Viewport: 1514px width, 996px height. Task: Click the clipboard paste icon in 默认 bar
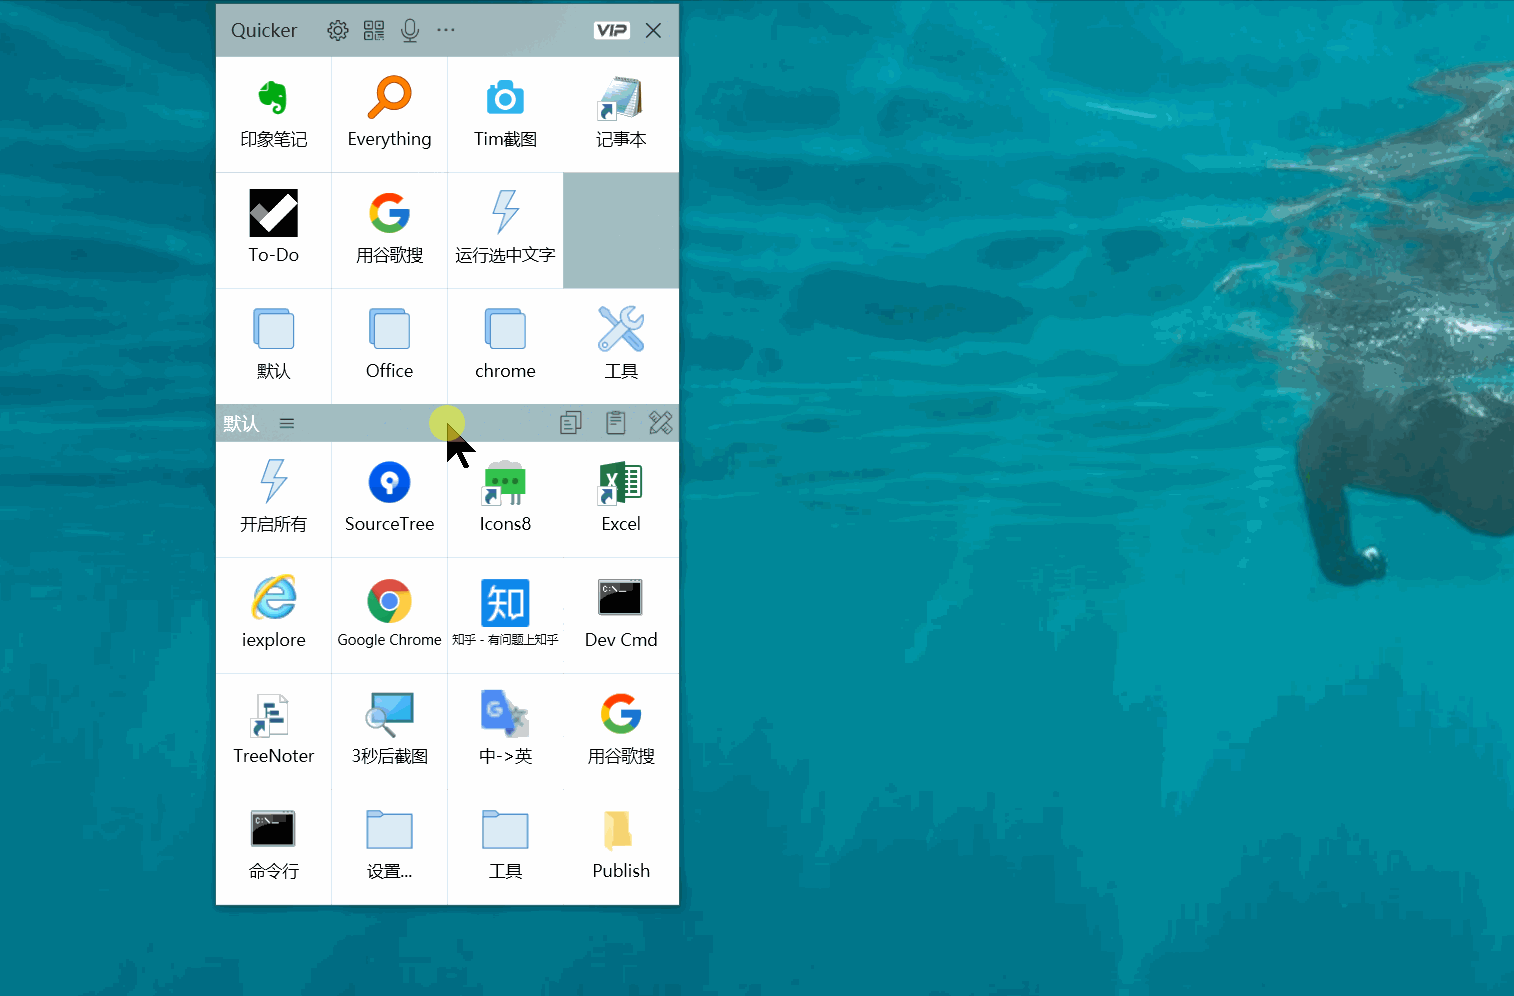616,423
